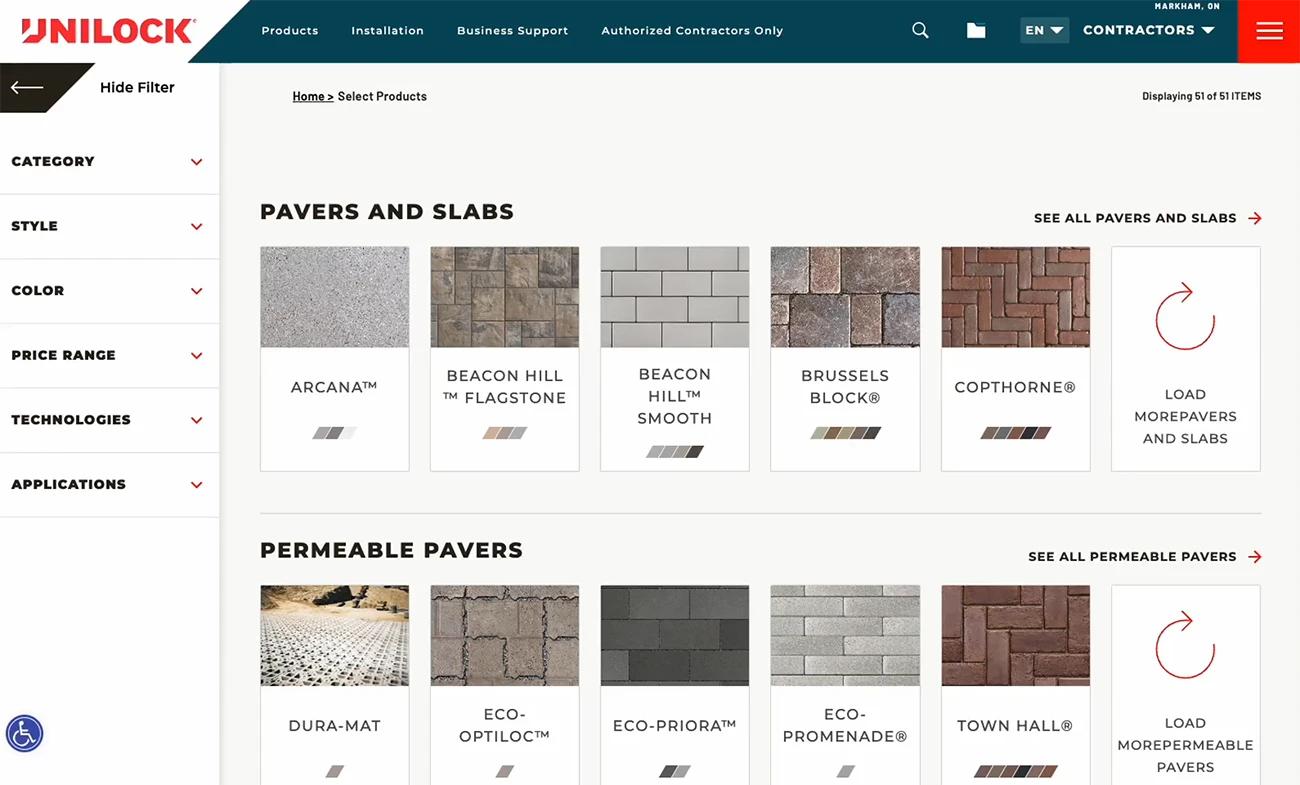Expand the Price Range filter
1300x785 pixels.
[x=109, y=356]
